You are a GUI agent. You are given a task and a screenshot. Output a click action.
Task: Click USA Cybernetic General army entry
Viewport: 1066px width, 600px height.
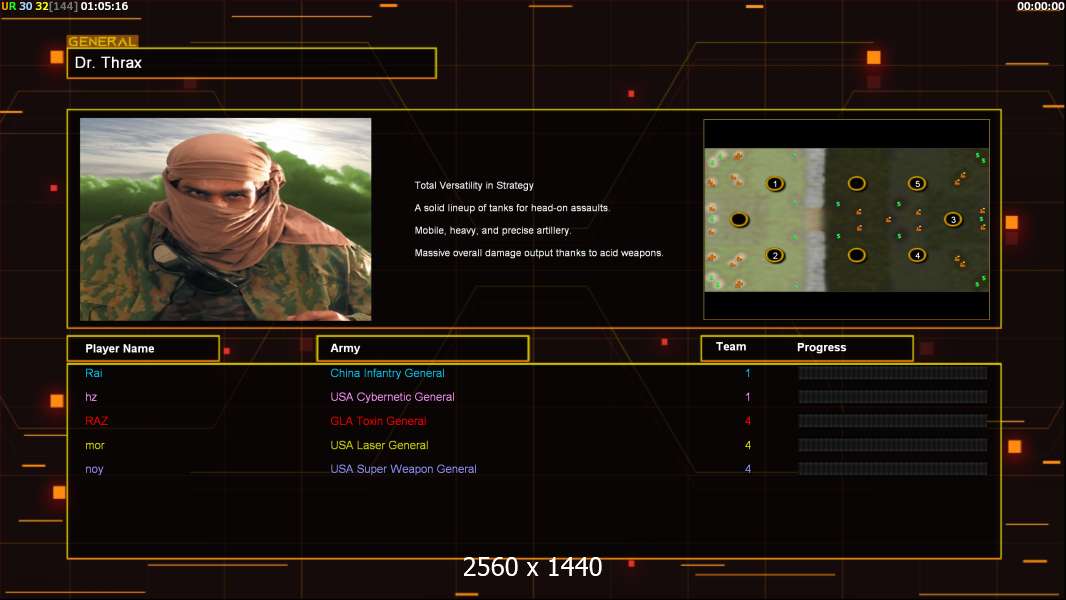392,397
